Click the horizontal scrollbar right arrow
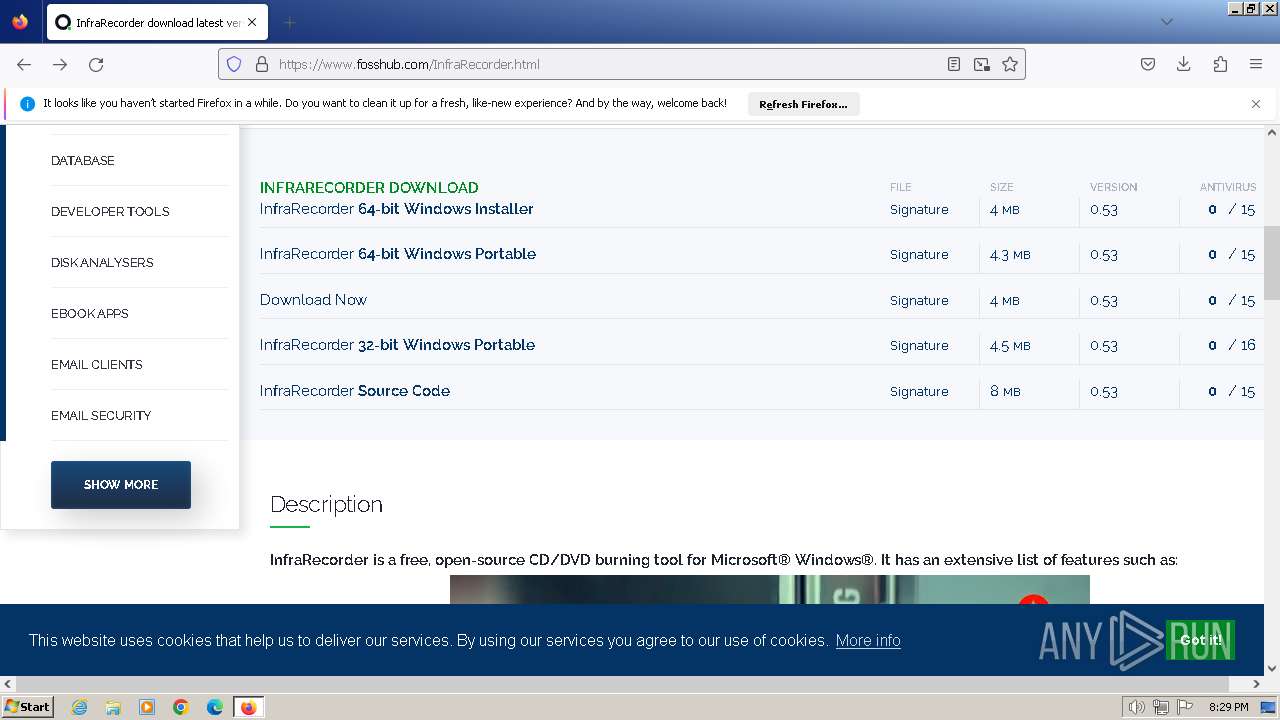Image resolution: width=1280 pixels, height=720 pixels. (1257, 684)
